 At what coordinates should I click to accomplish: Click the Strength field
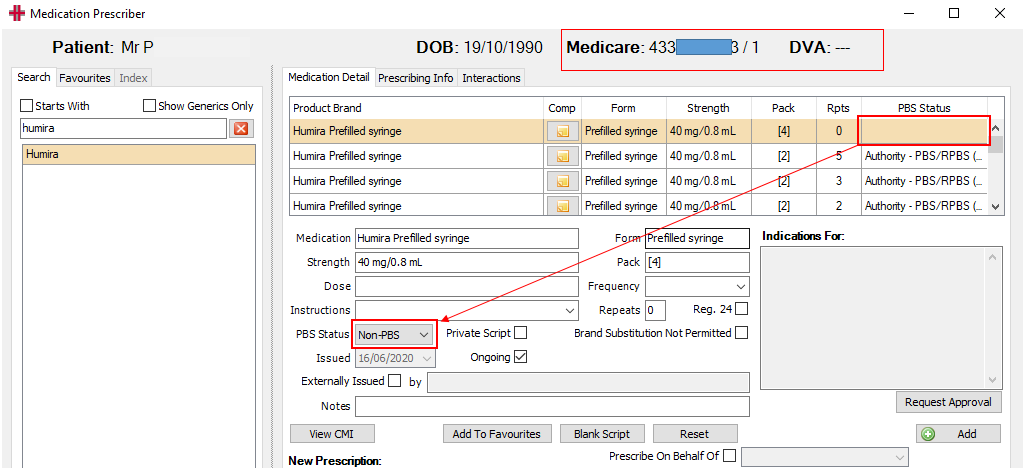click(x=467, y=262)
